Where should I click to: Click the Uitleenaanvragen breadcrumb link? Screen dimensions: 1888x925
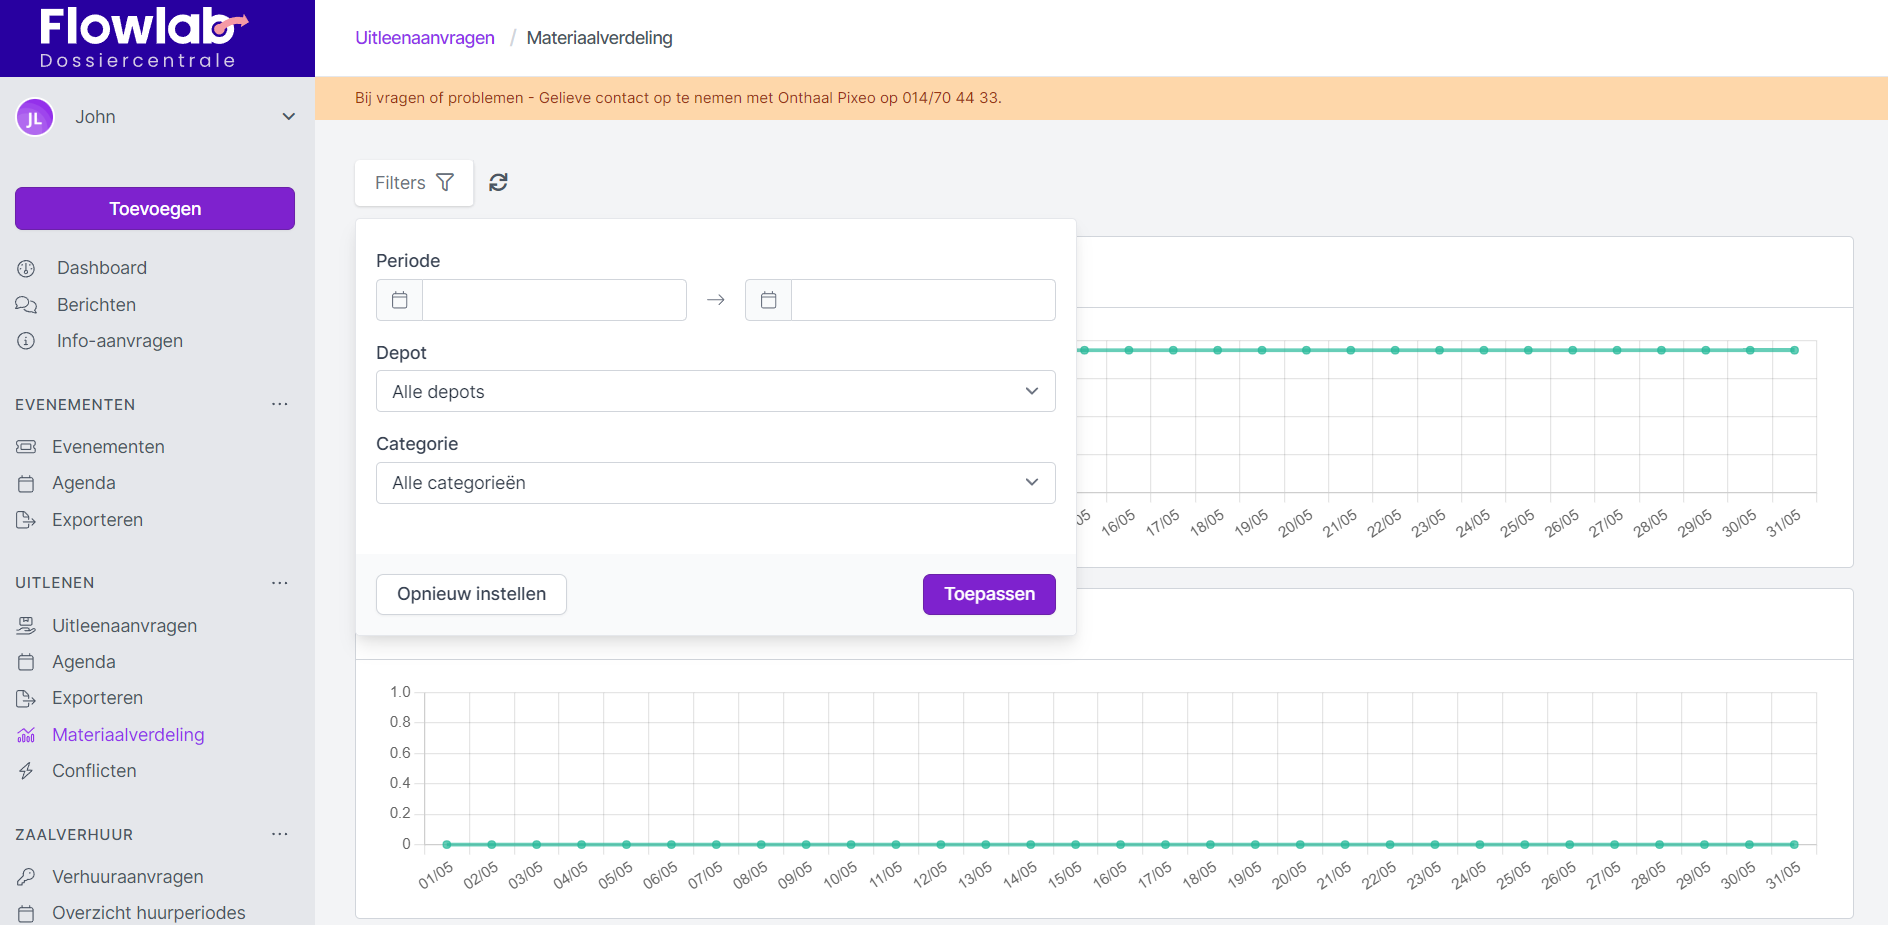tap(425, 38)
